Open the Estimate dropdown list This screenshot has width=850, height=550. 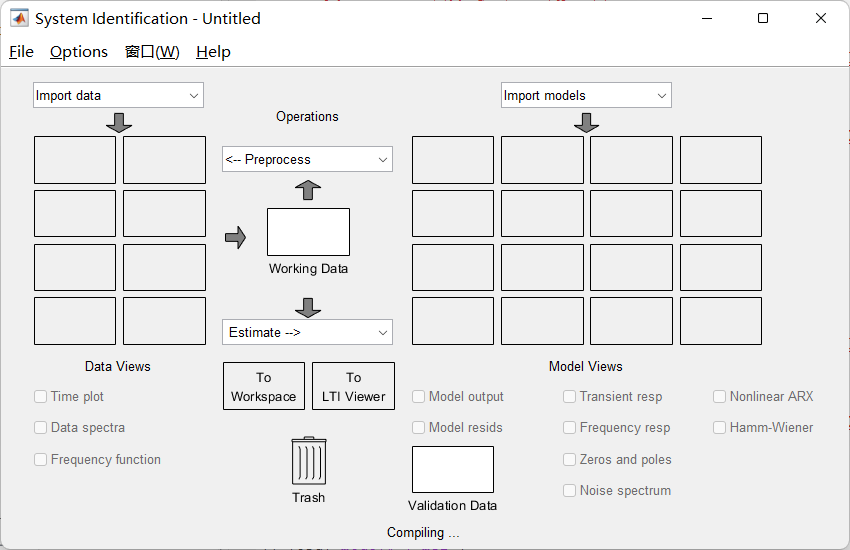(x=307, y=332)
